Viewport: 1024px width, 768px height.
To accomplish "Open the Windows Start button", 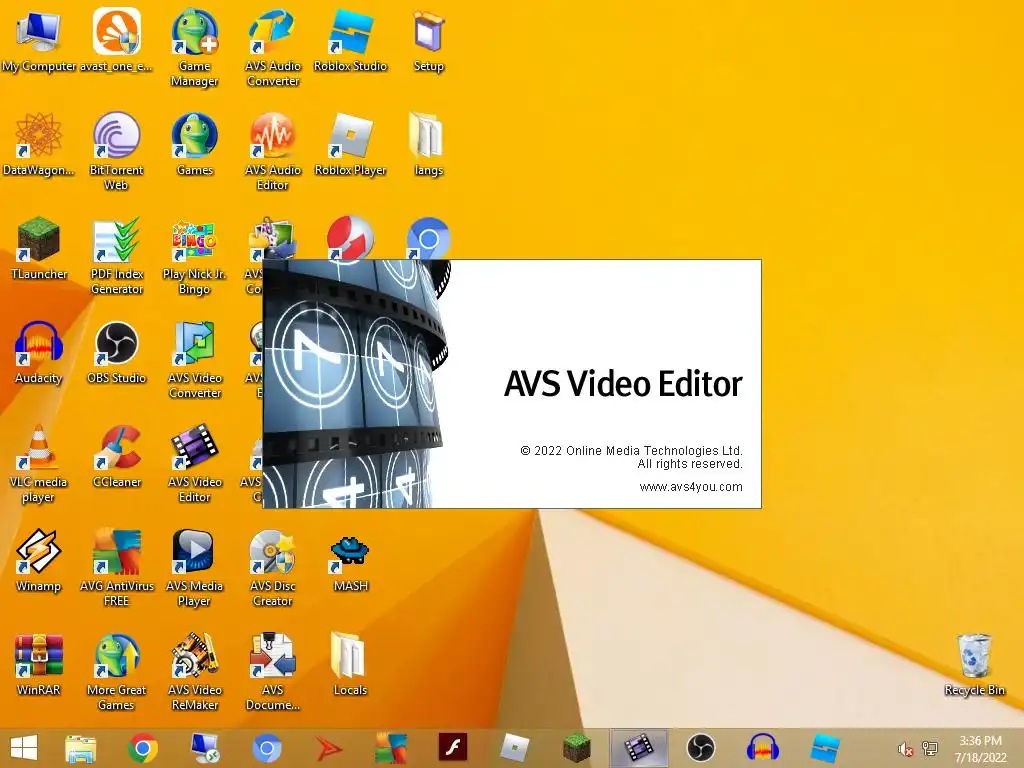I will coord(24,748).
